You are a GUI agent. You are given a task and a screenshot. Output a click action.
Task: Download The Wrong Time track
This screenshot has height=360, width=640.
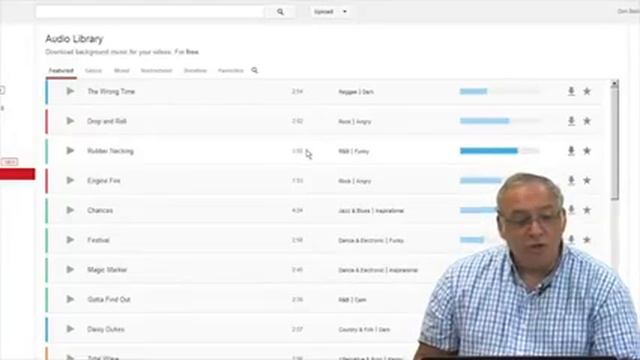(x=571, y=91)
